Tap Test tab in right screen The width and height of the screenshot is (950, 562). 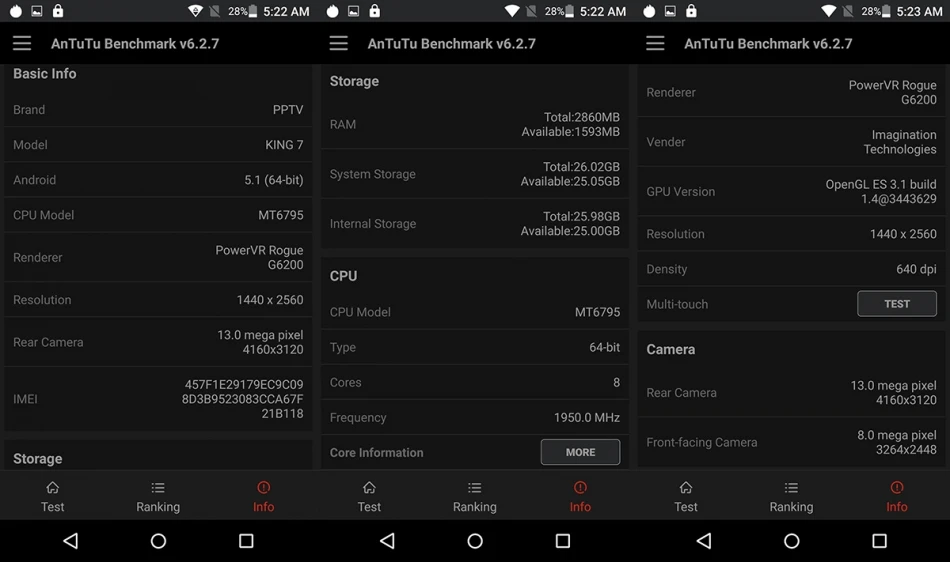686,497
